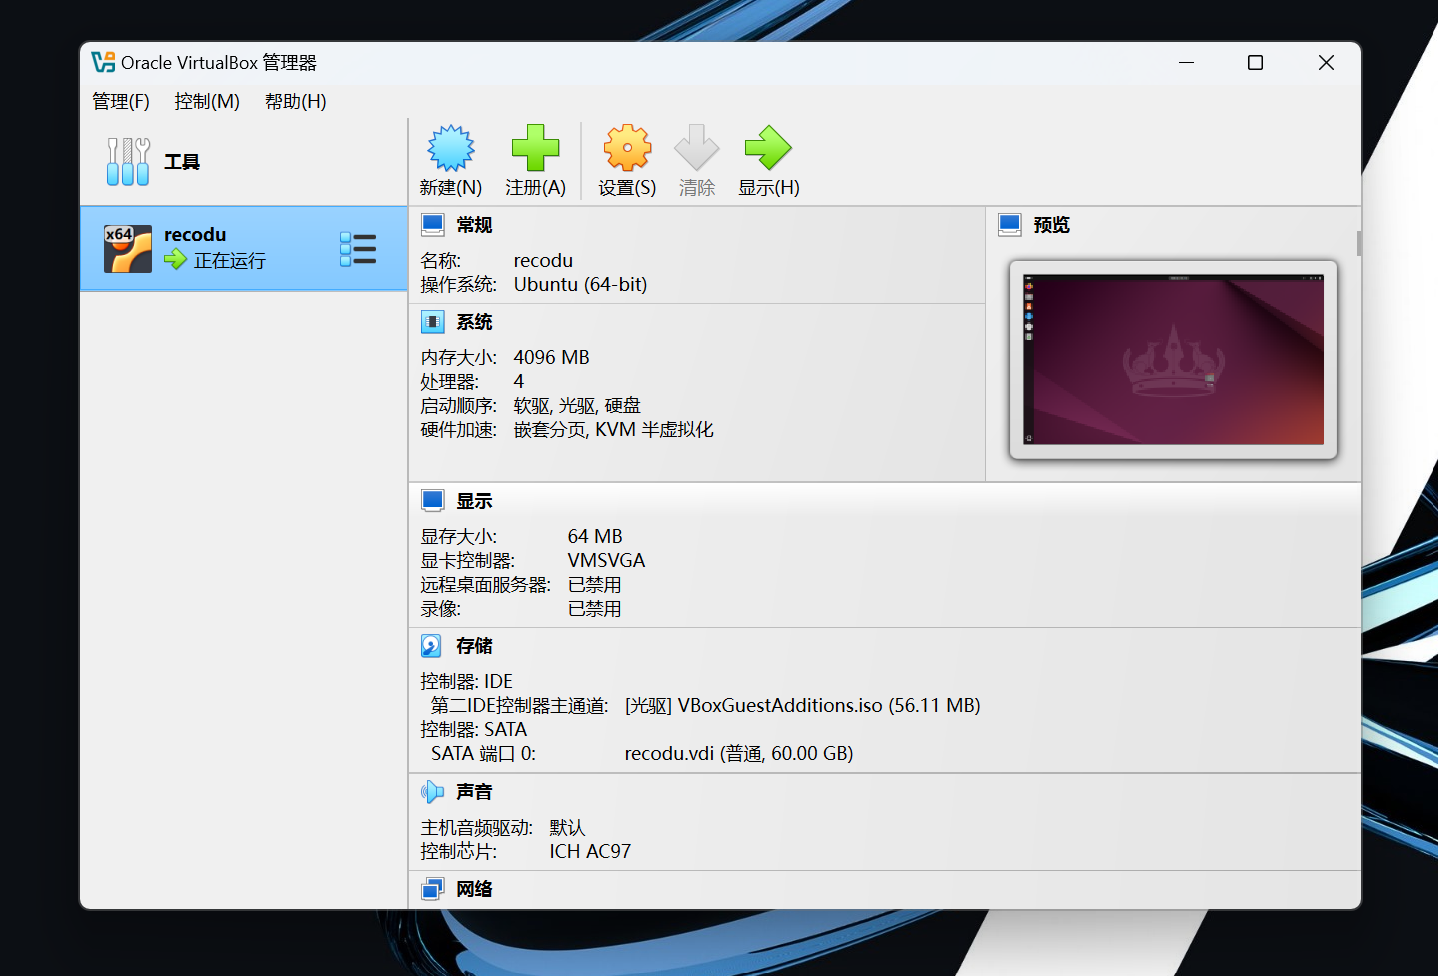The width and height of the screenshot is (1438, 976).
Task: Close the VirtualBox Manager window
Action: tap(1326, 62)
